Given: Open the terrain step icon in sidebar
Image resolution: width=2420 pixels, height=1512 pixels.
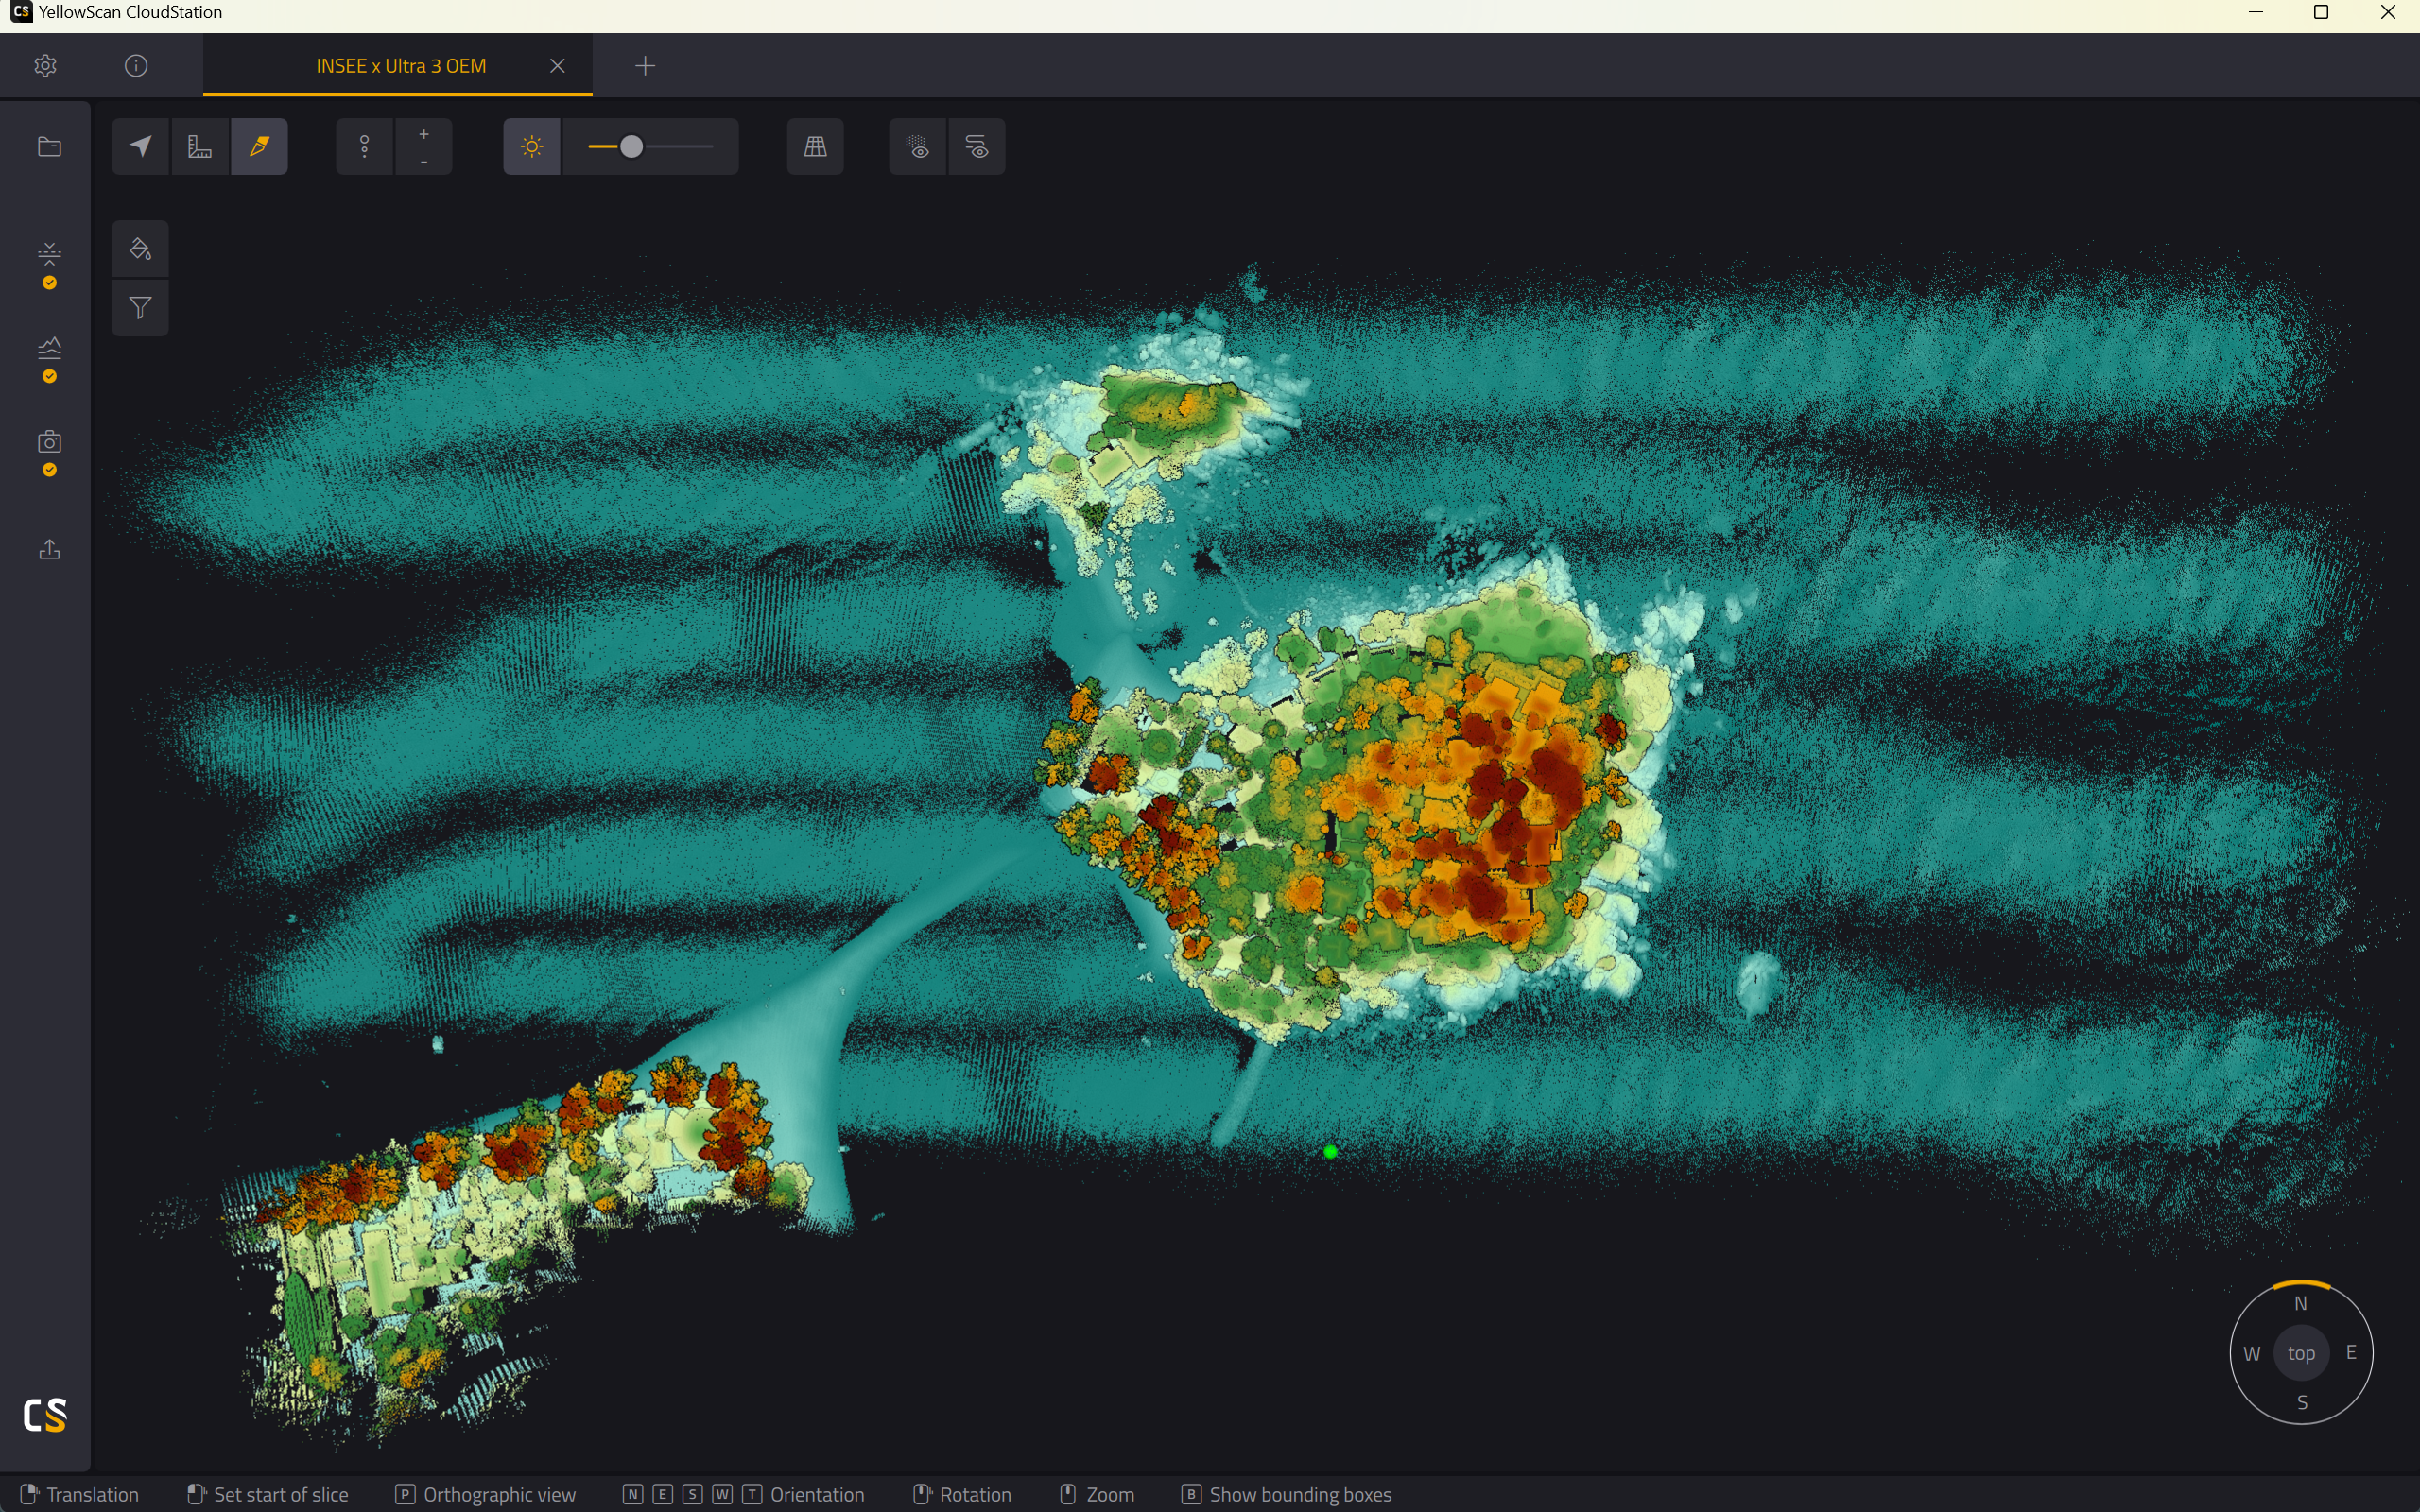Looking at the screenshot, I should click(49, 347).
